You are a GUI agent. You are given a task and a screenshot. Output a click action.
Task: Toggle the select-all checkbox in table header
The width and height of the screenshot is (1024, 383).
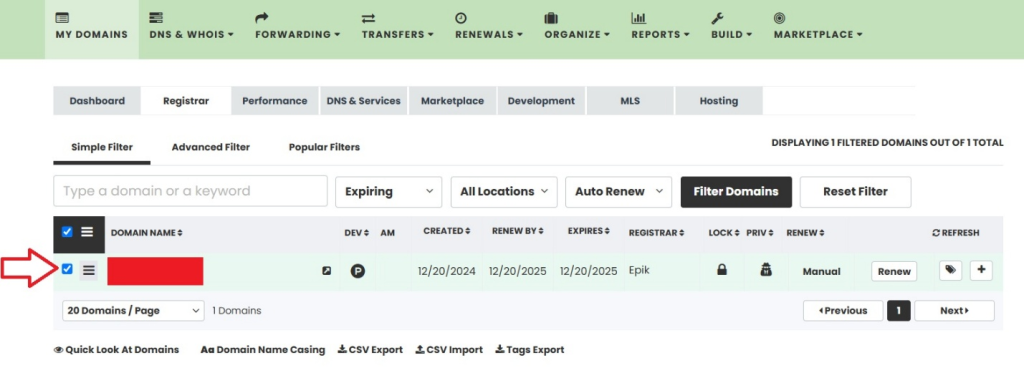point(67,232)
